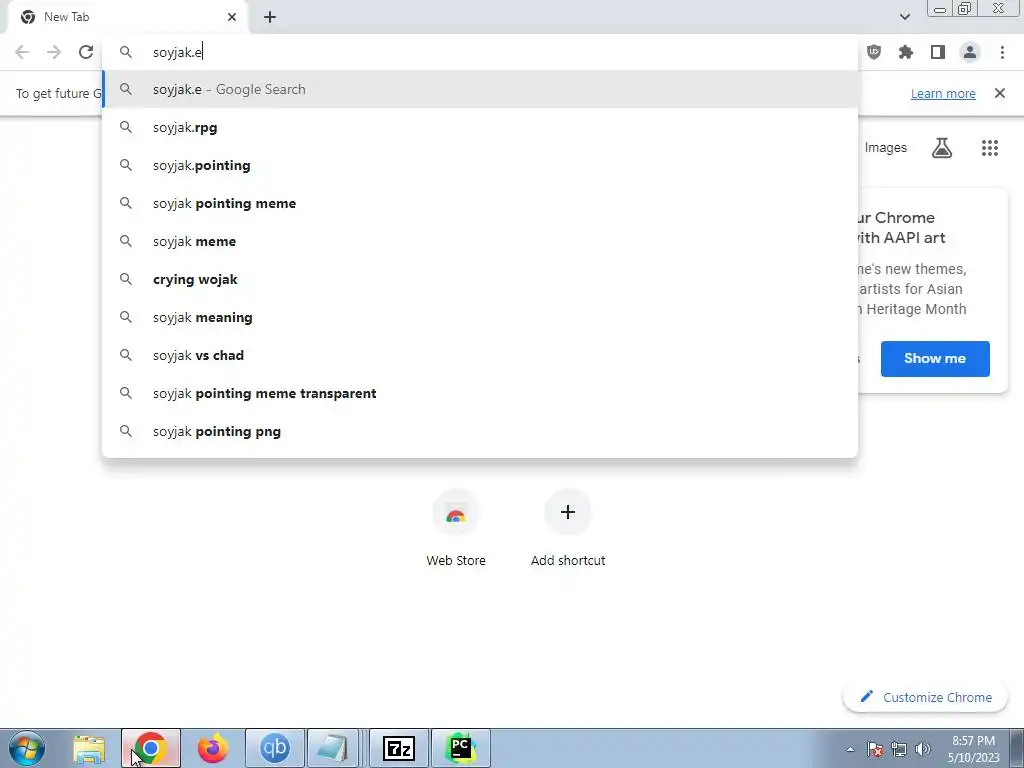Select the 'soyjak pointing png' suggestion
The height and width of the screenshot is (768, 1024).
click(x=480, y=431)
